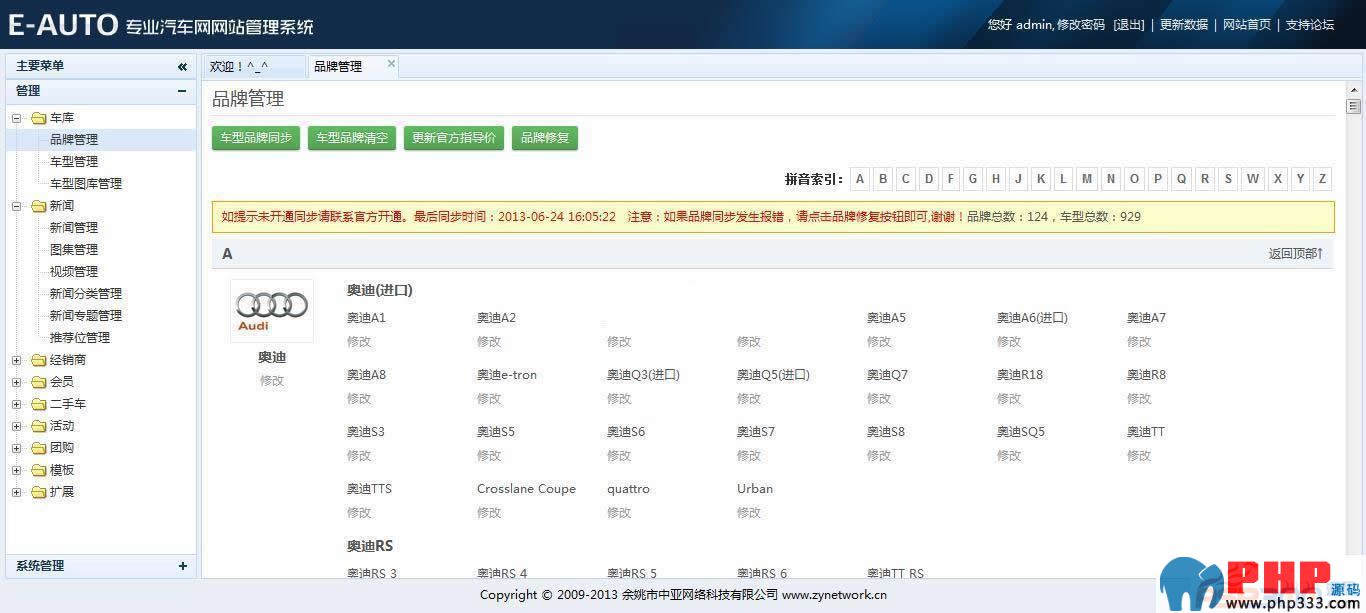Log out via the 退出 link
Image resolution: width=1366 pixels, height=613 pixels.
pos(1129,25)
